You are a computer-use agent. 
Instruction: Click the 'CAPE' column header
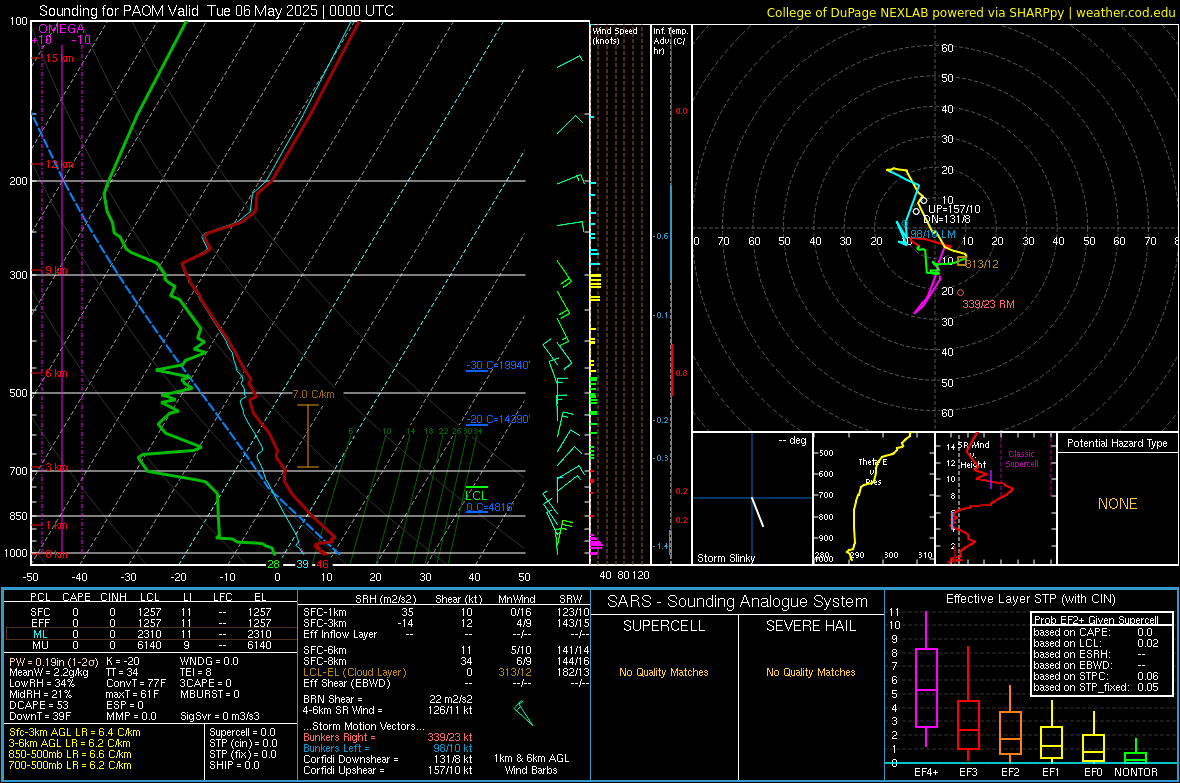coord(76,597)
